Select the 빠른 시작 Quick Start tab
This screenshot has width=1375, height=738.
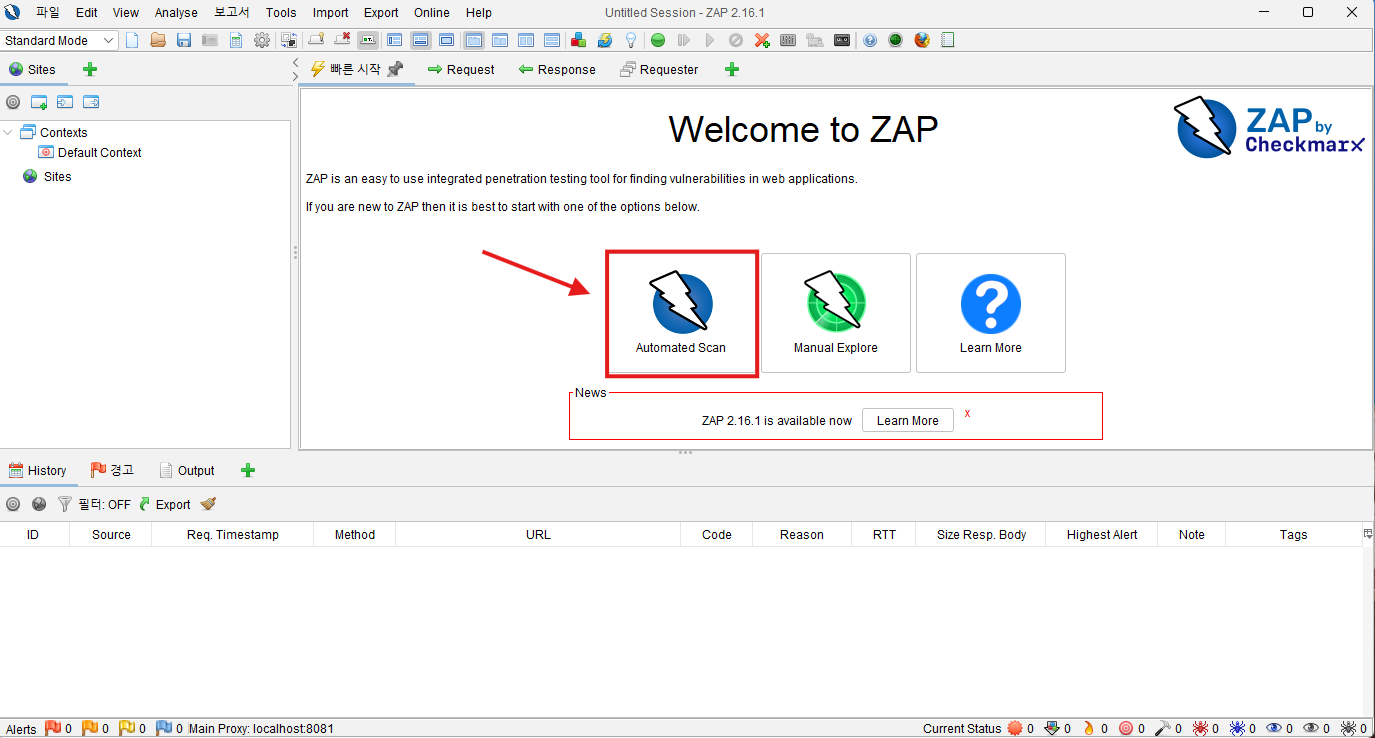pos(356,69)
